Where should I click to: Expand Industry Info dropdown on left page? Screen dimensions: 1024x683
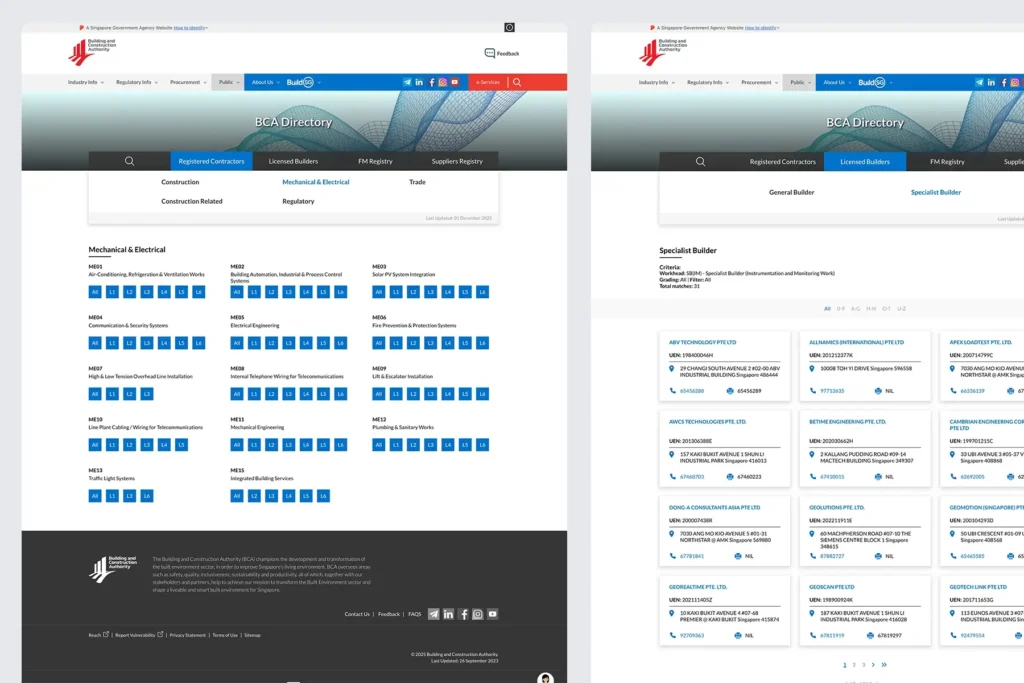86,82
